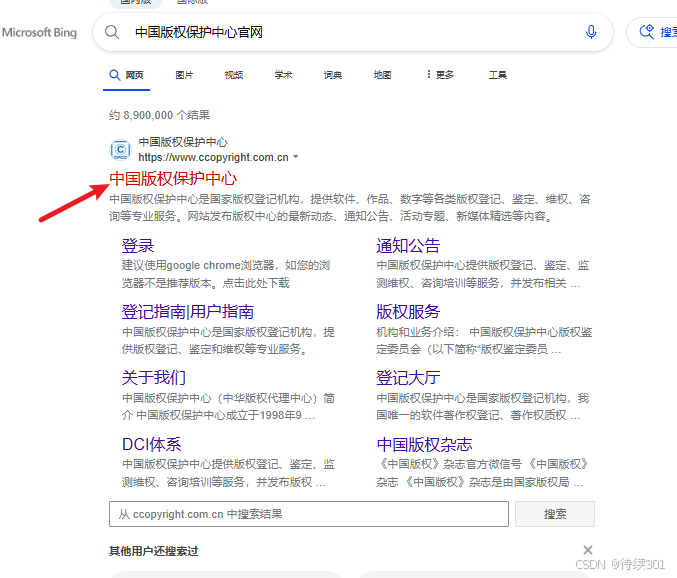The width and height of the screenshot is (677, 578).
Task: Open the visual search button beside search box
Action: pyautogui.click(x=652, y=32)
